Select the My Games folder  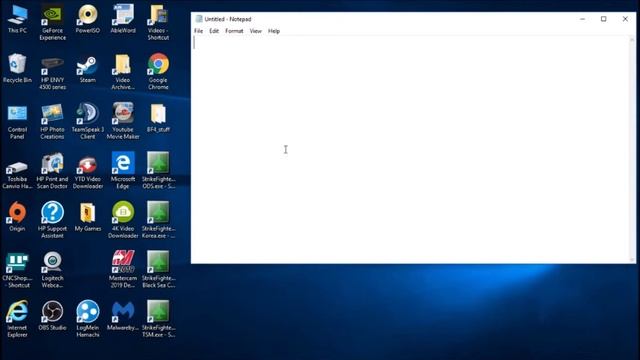click(x=88, y=218)
